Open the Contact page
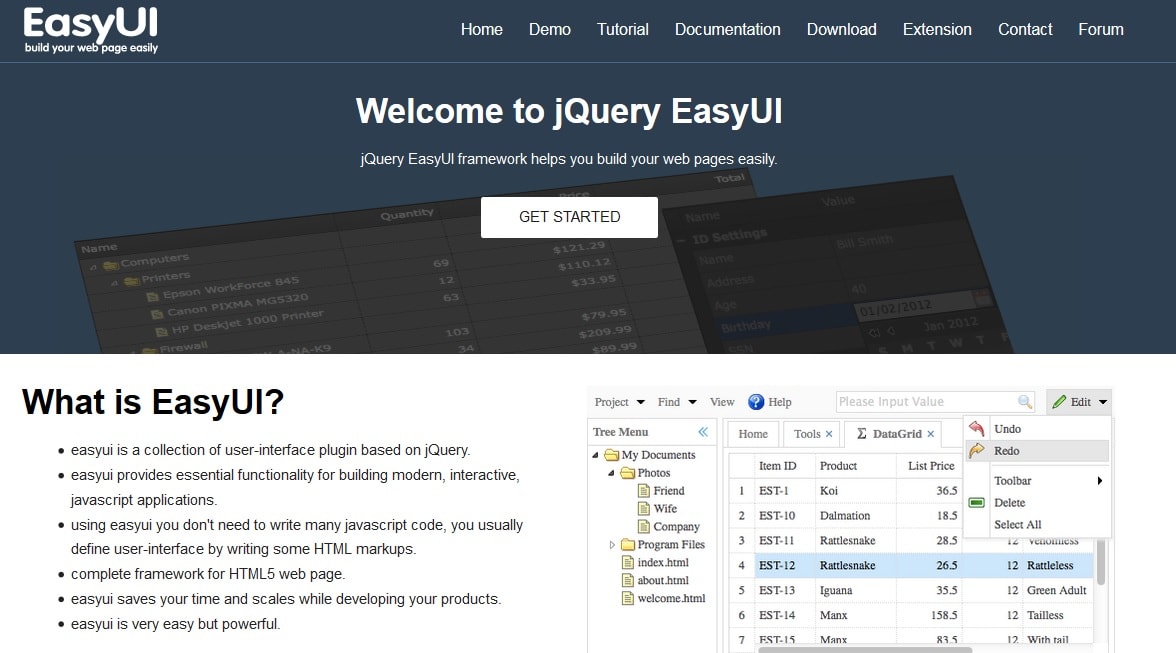The height and width of the screenshot is (653, 1176). point(1024,29)
